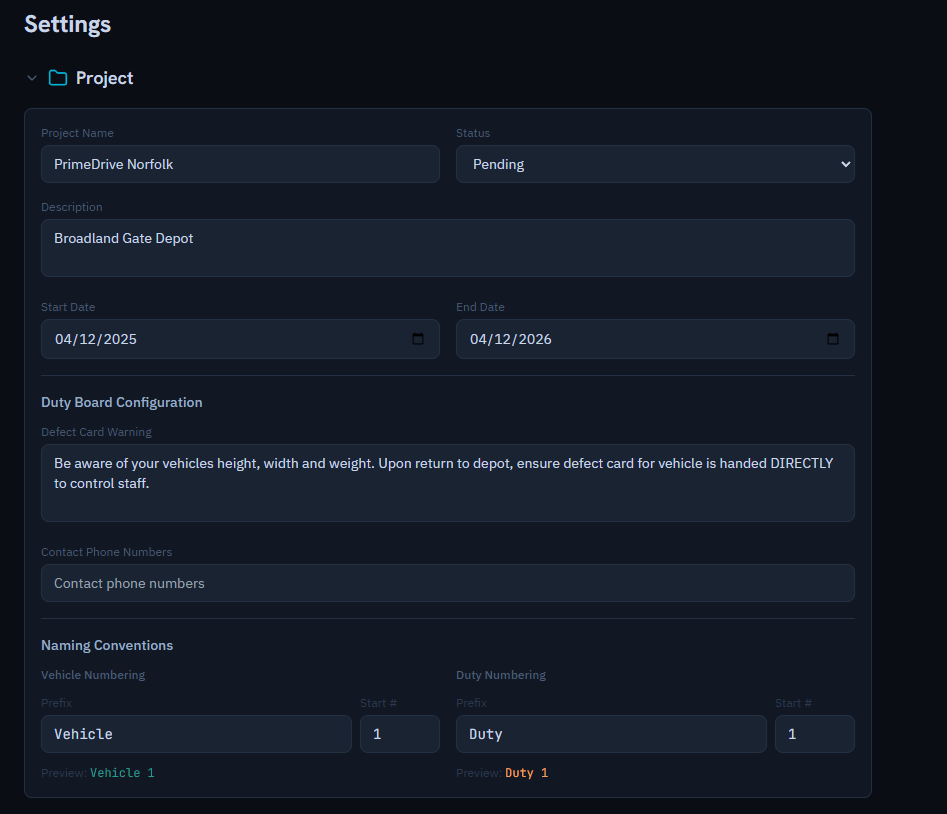947x814 pixels.
Task: Click the Settings page heading
Action: click(x=67, y=24)
